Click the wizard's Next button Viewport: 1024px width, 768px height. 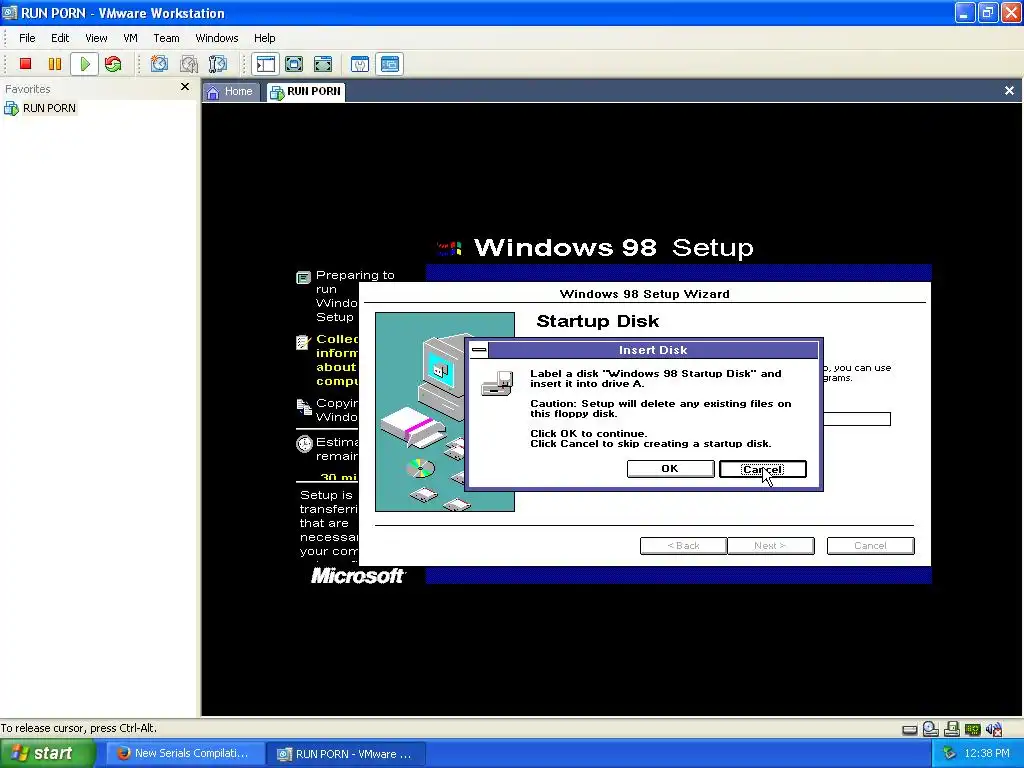771,545
